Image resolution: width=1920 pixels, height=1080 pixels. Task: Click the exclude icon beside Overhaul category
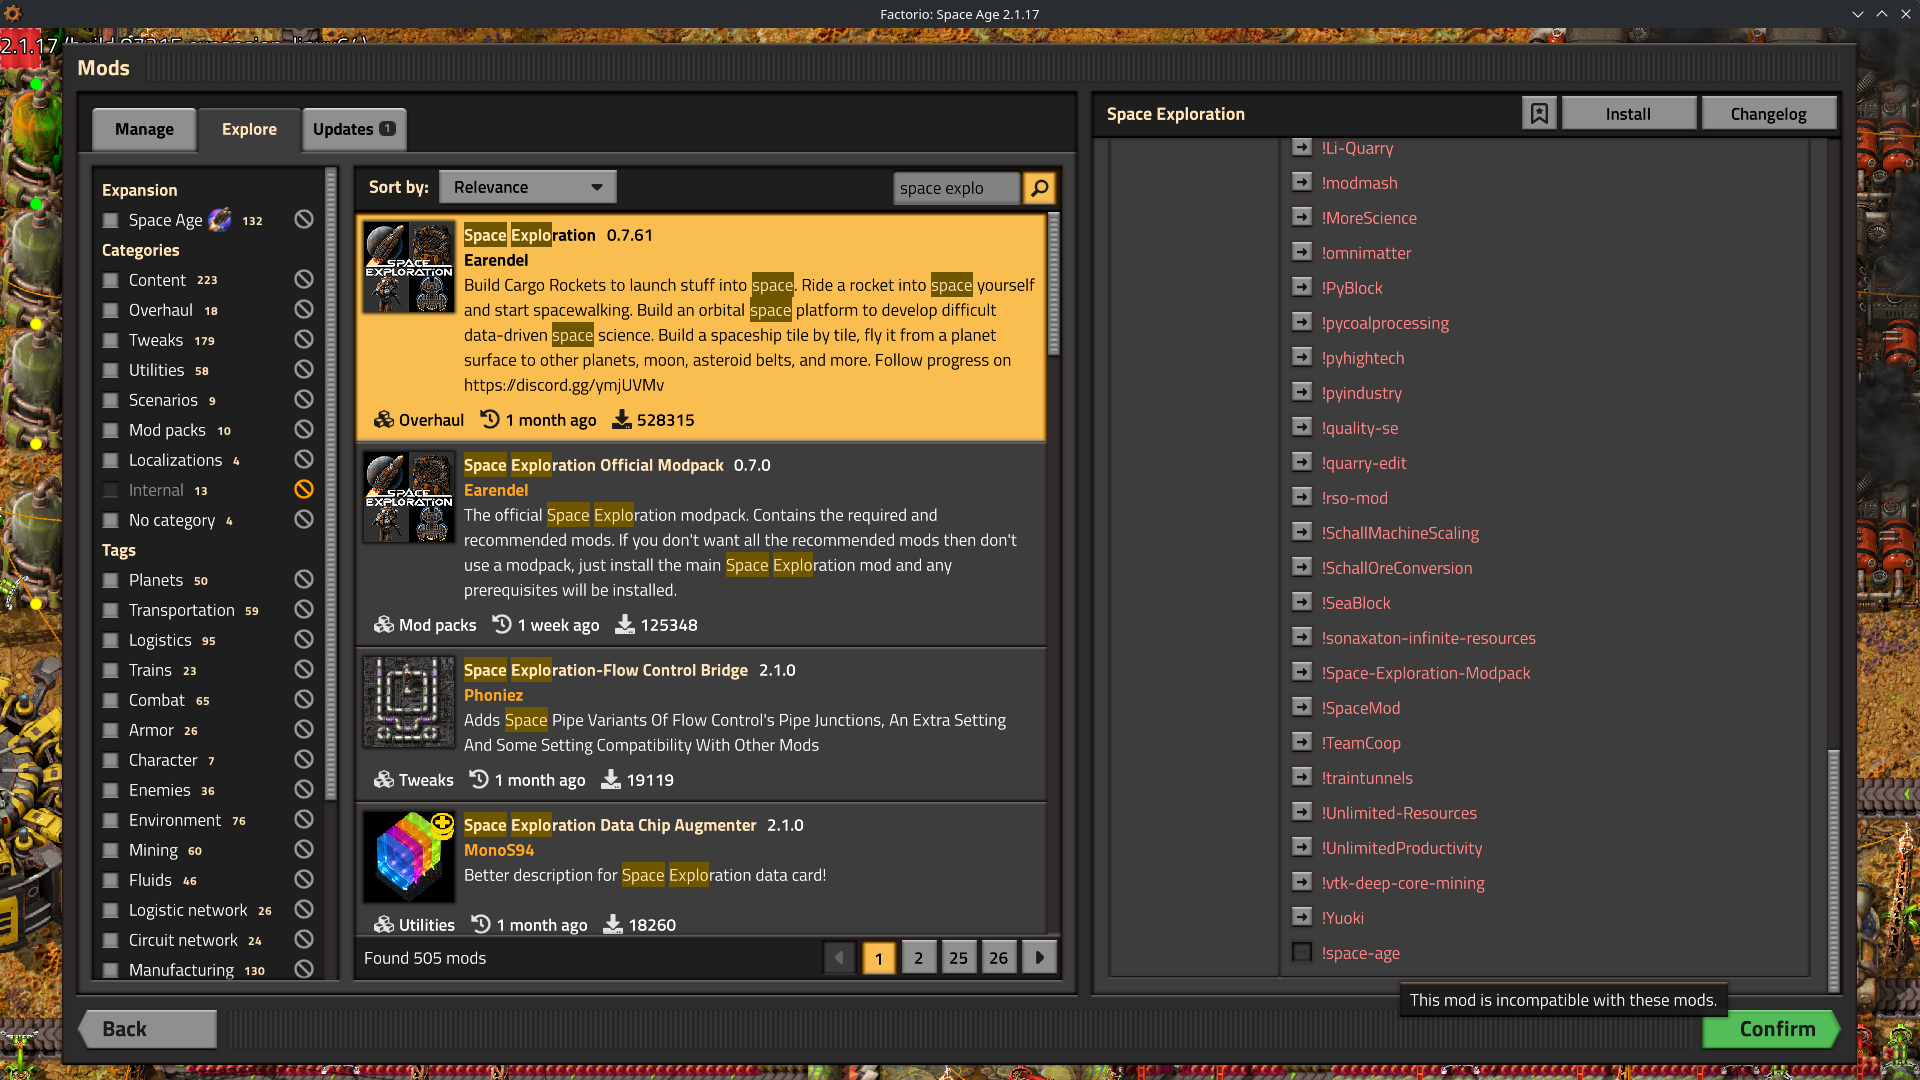[x=304, y=309]
